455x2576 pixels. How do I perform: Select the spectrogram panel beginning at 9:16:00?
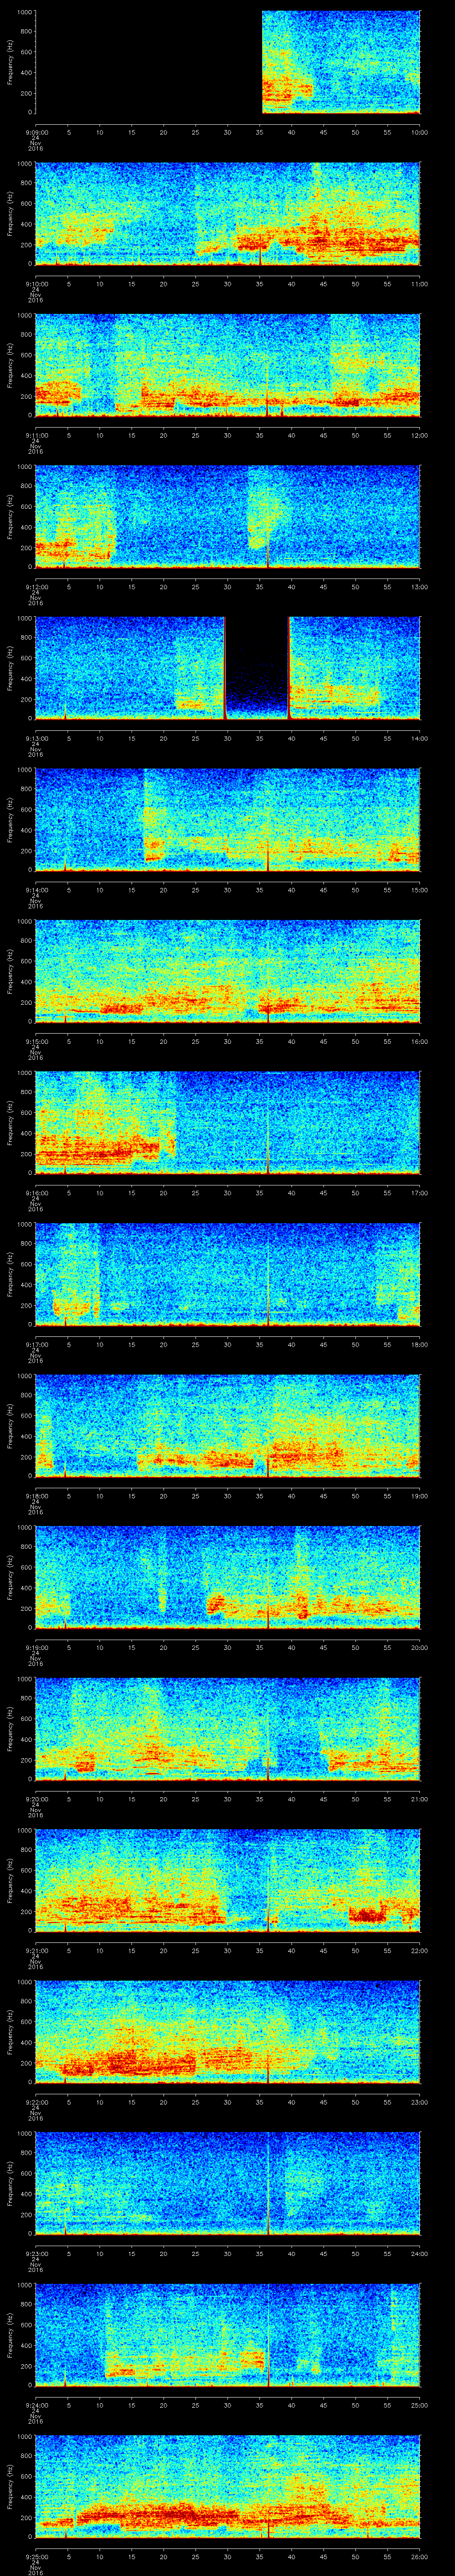[228, 1123]
